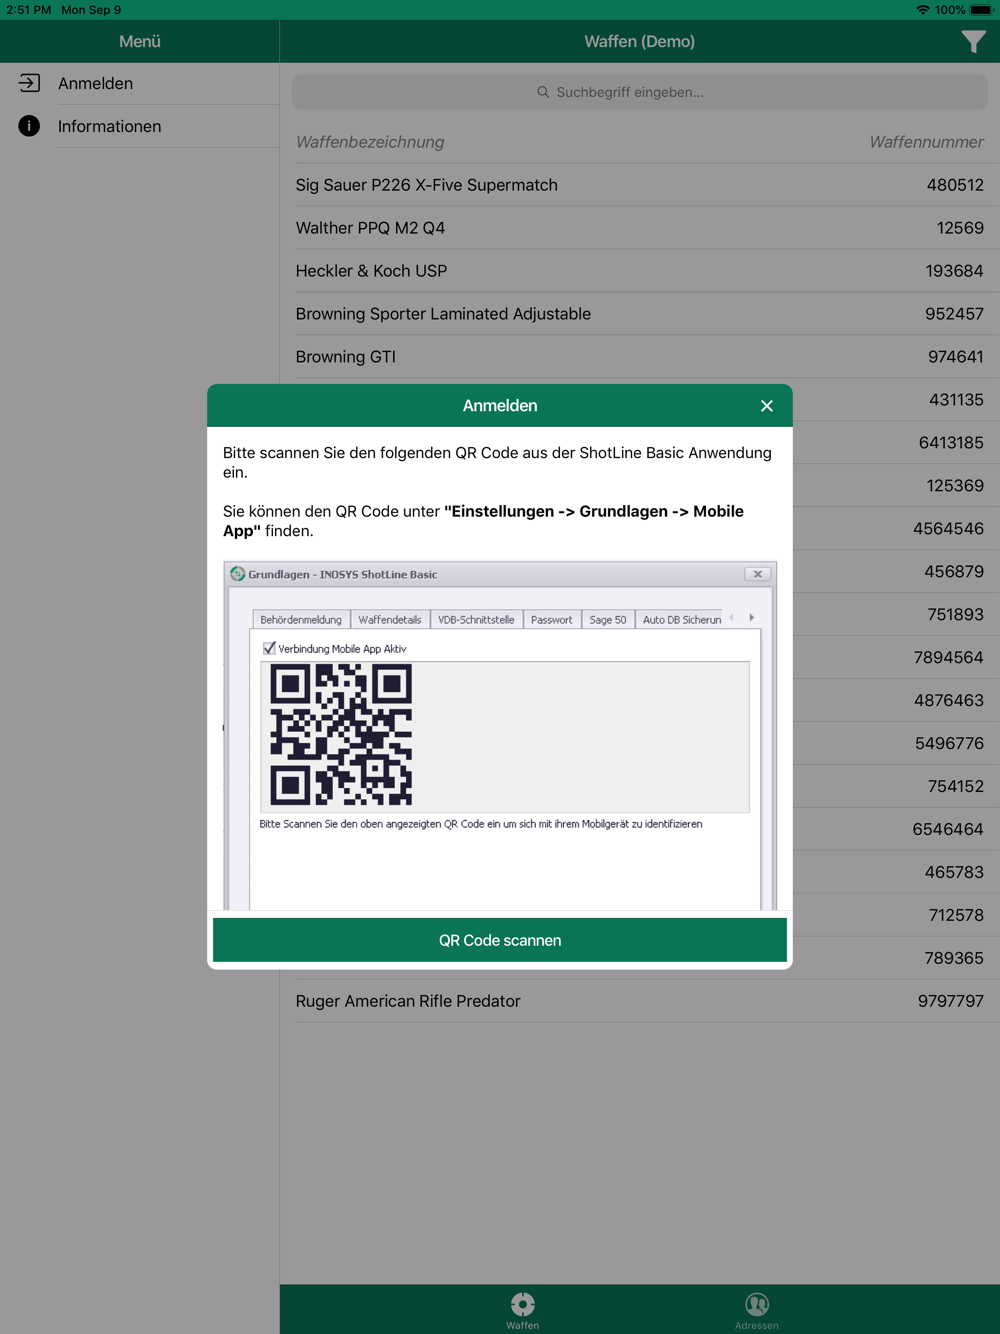
Task: Toggle Verbindung Mobile App Aktiv checkbox in preview
Action: 269,648
